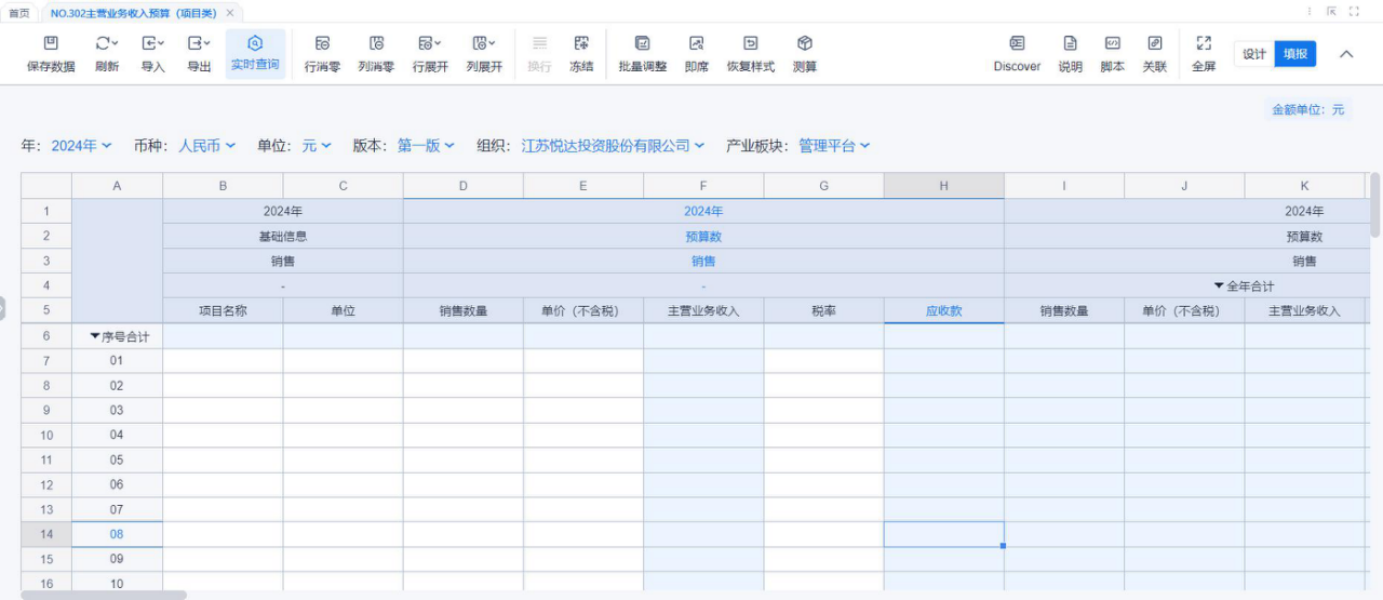Viewport: 1383px width, 600px height.
Task: Click the 全屏 fullscreen icon
Action: (x=1203, y=44)
